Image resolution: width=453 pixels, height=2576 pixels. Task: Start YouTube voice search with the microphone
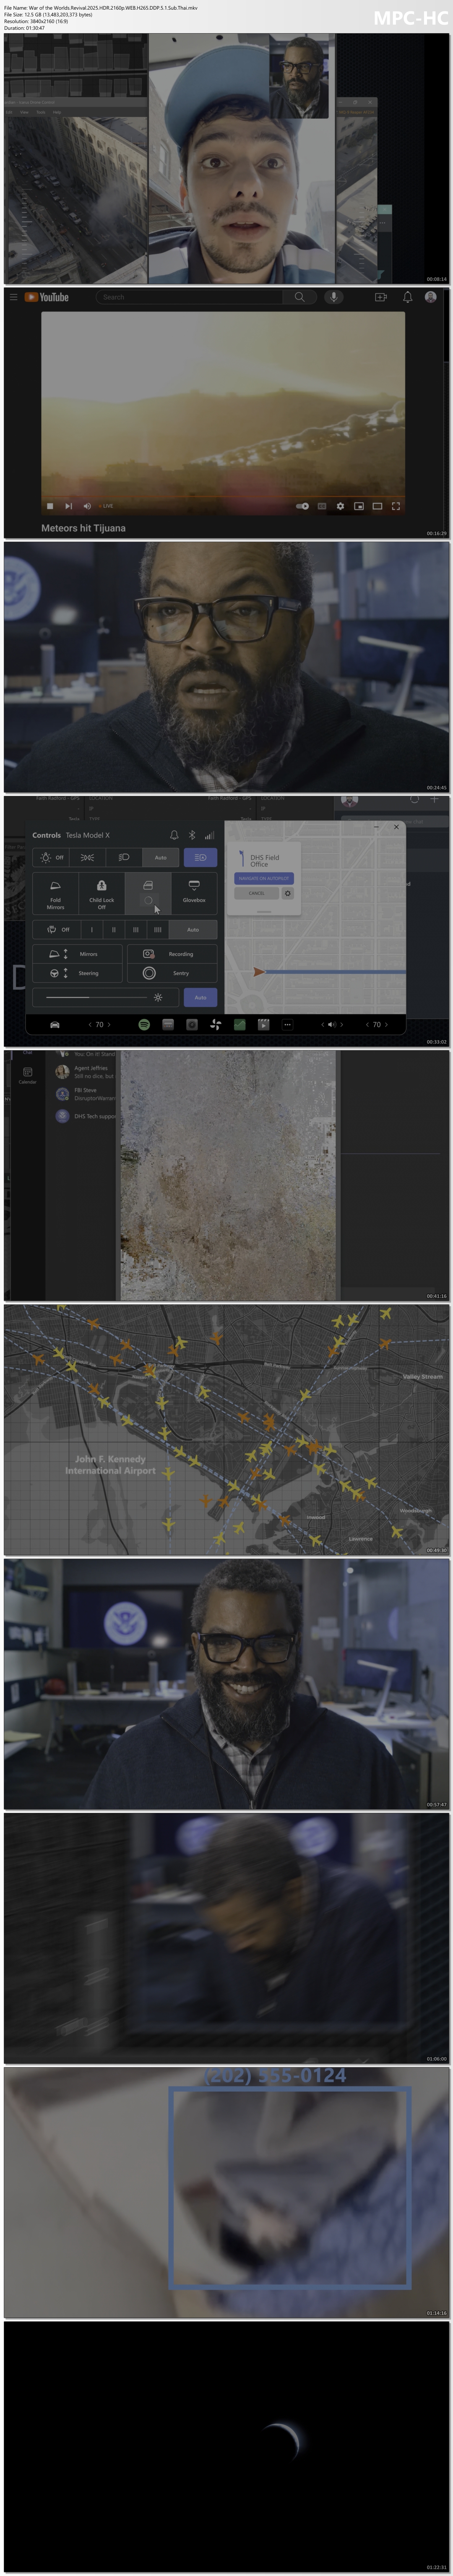[x=334, y=297]
